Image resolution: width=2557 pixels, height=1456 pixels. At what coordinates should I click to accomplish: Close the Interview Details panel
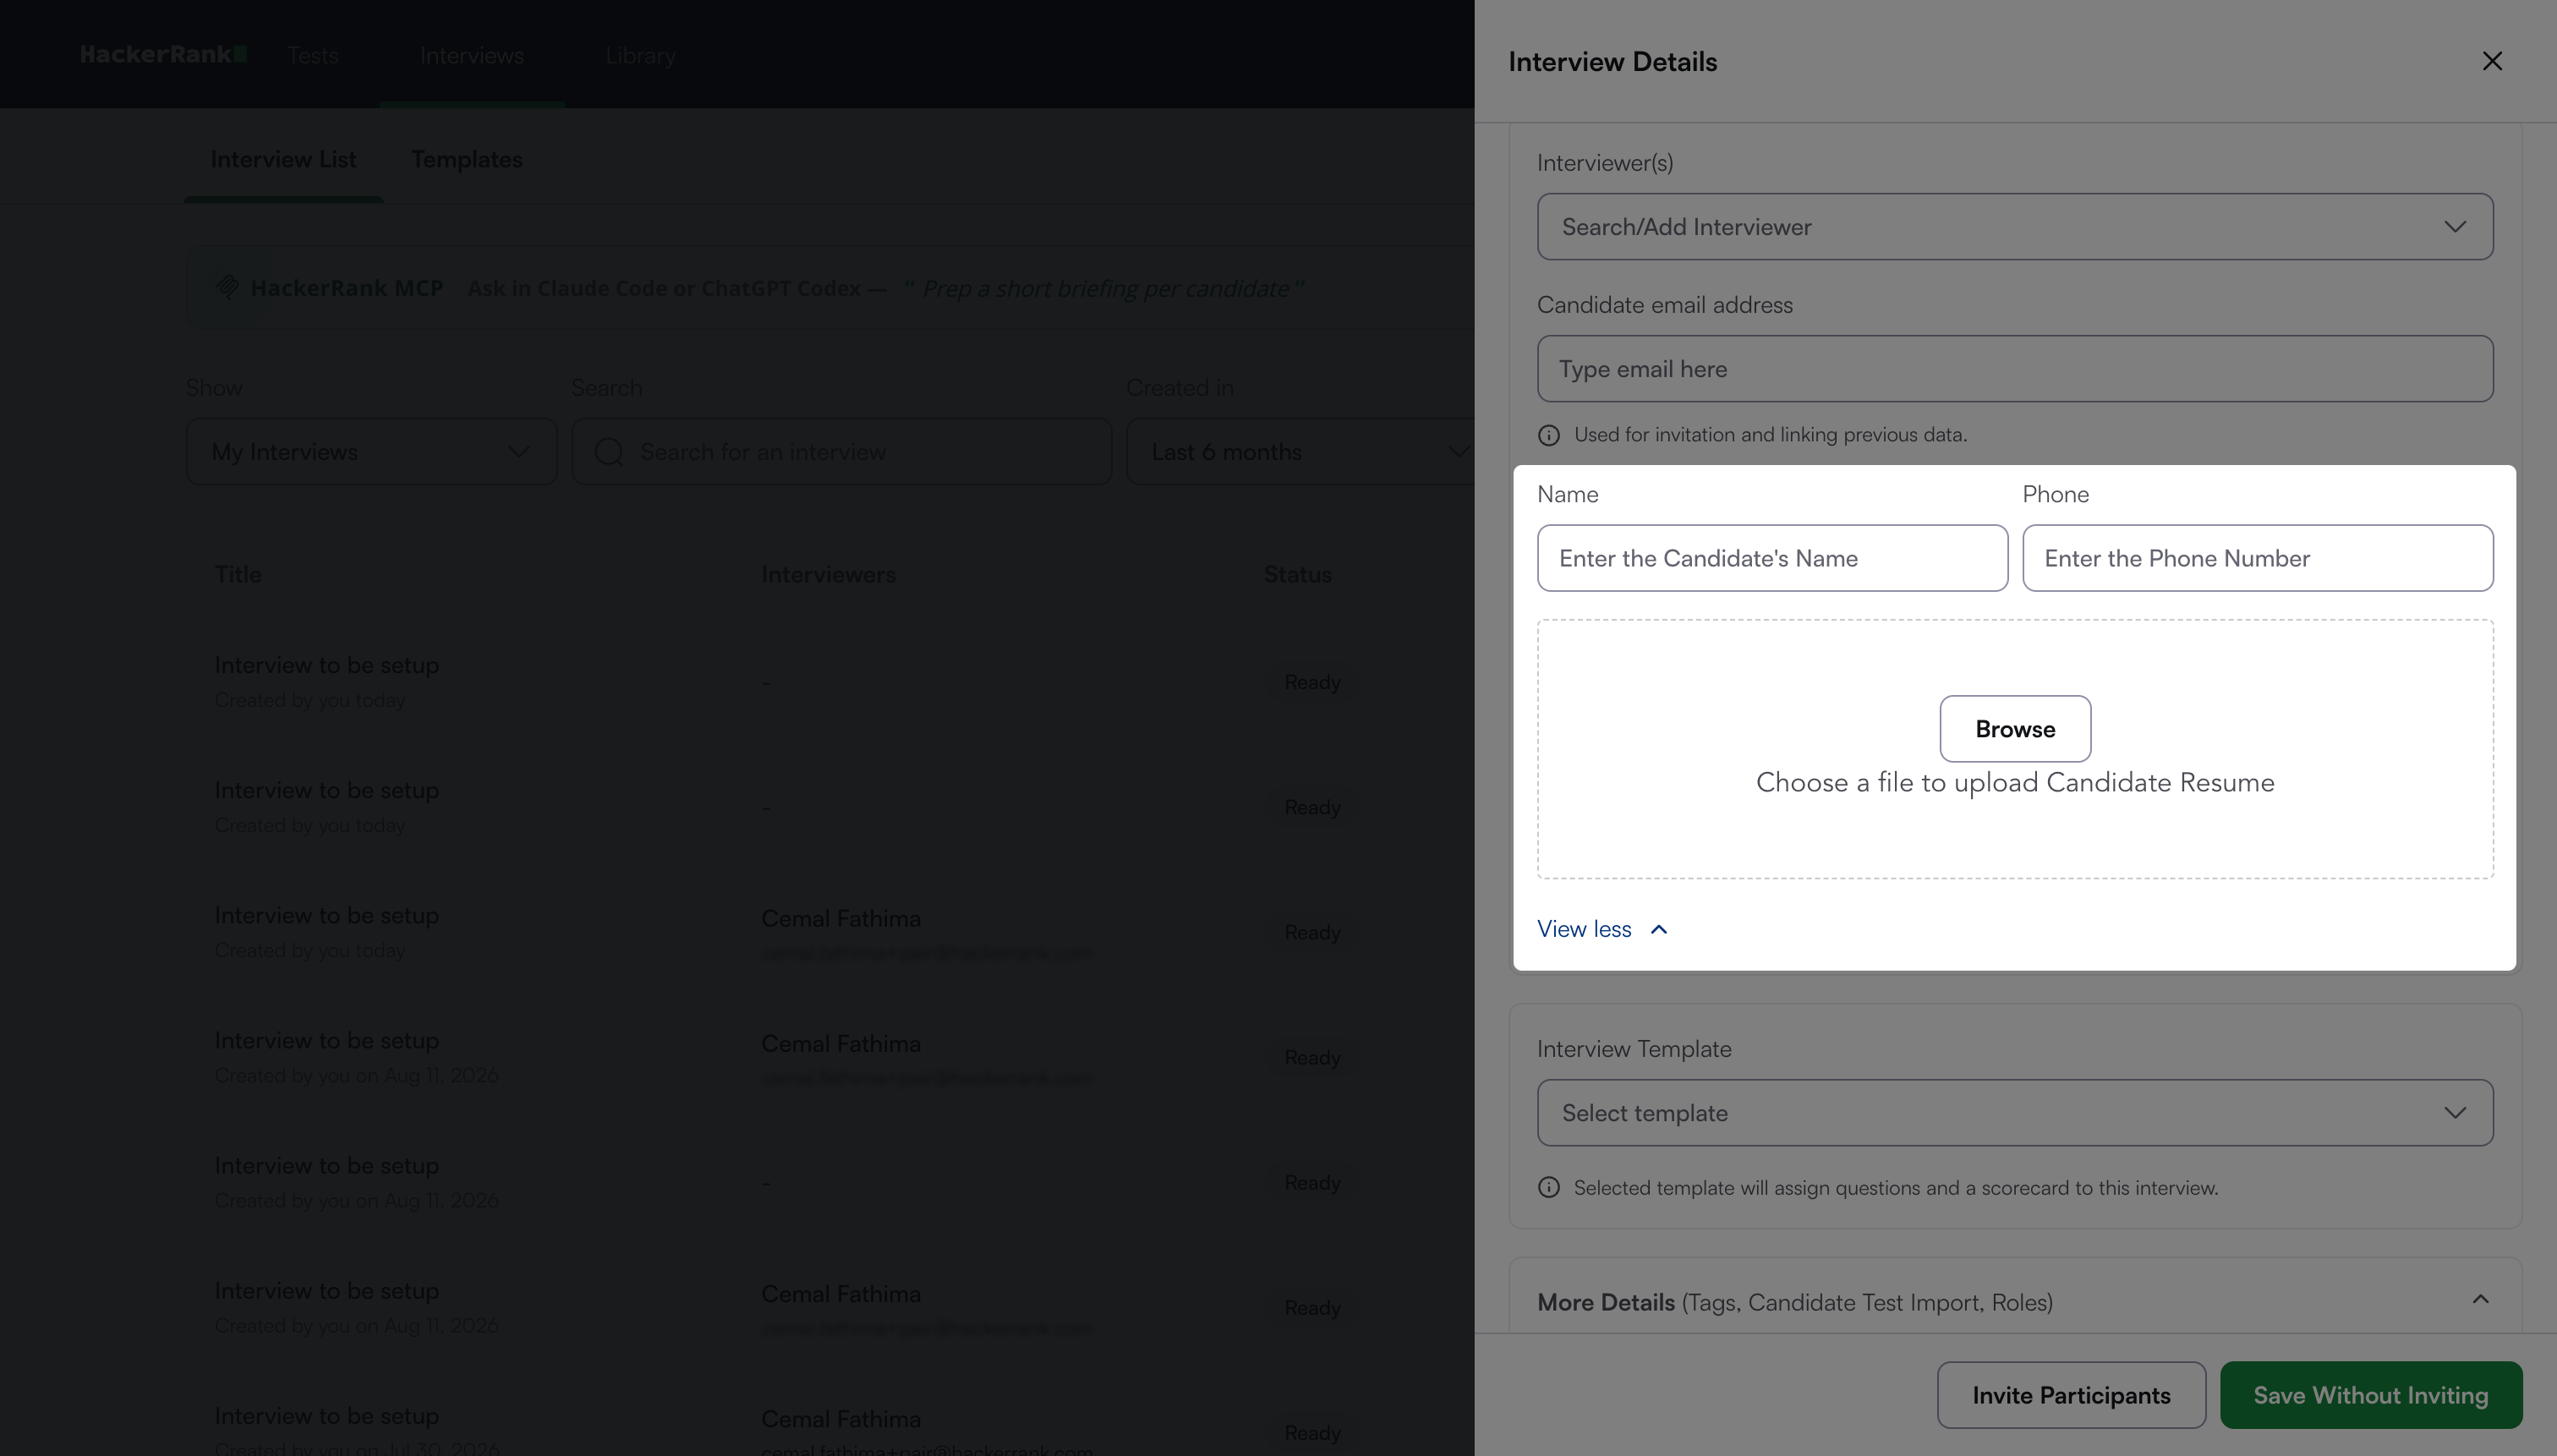[2492, 61]
